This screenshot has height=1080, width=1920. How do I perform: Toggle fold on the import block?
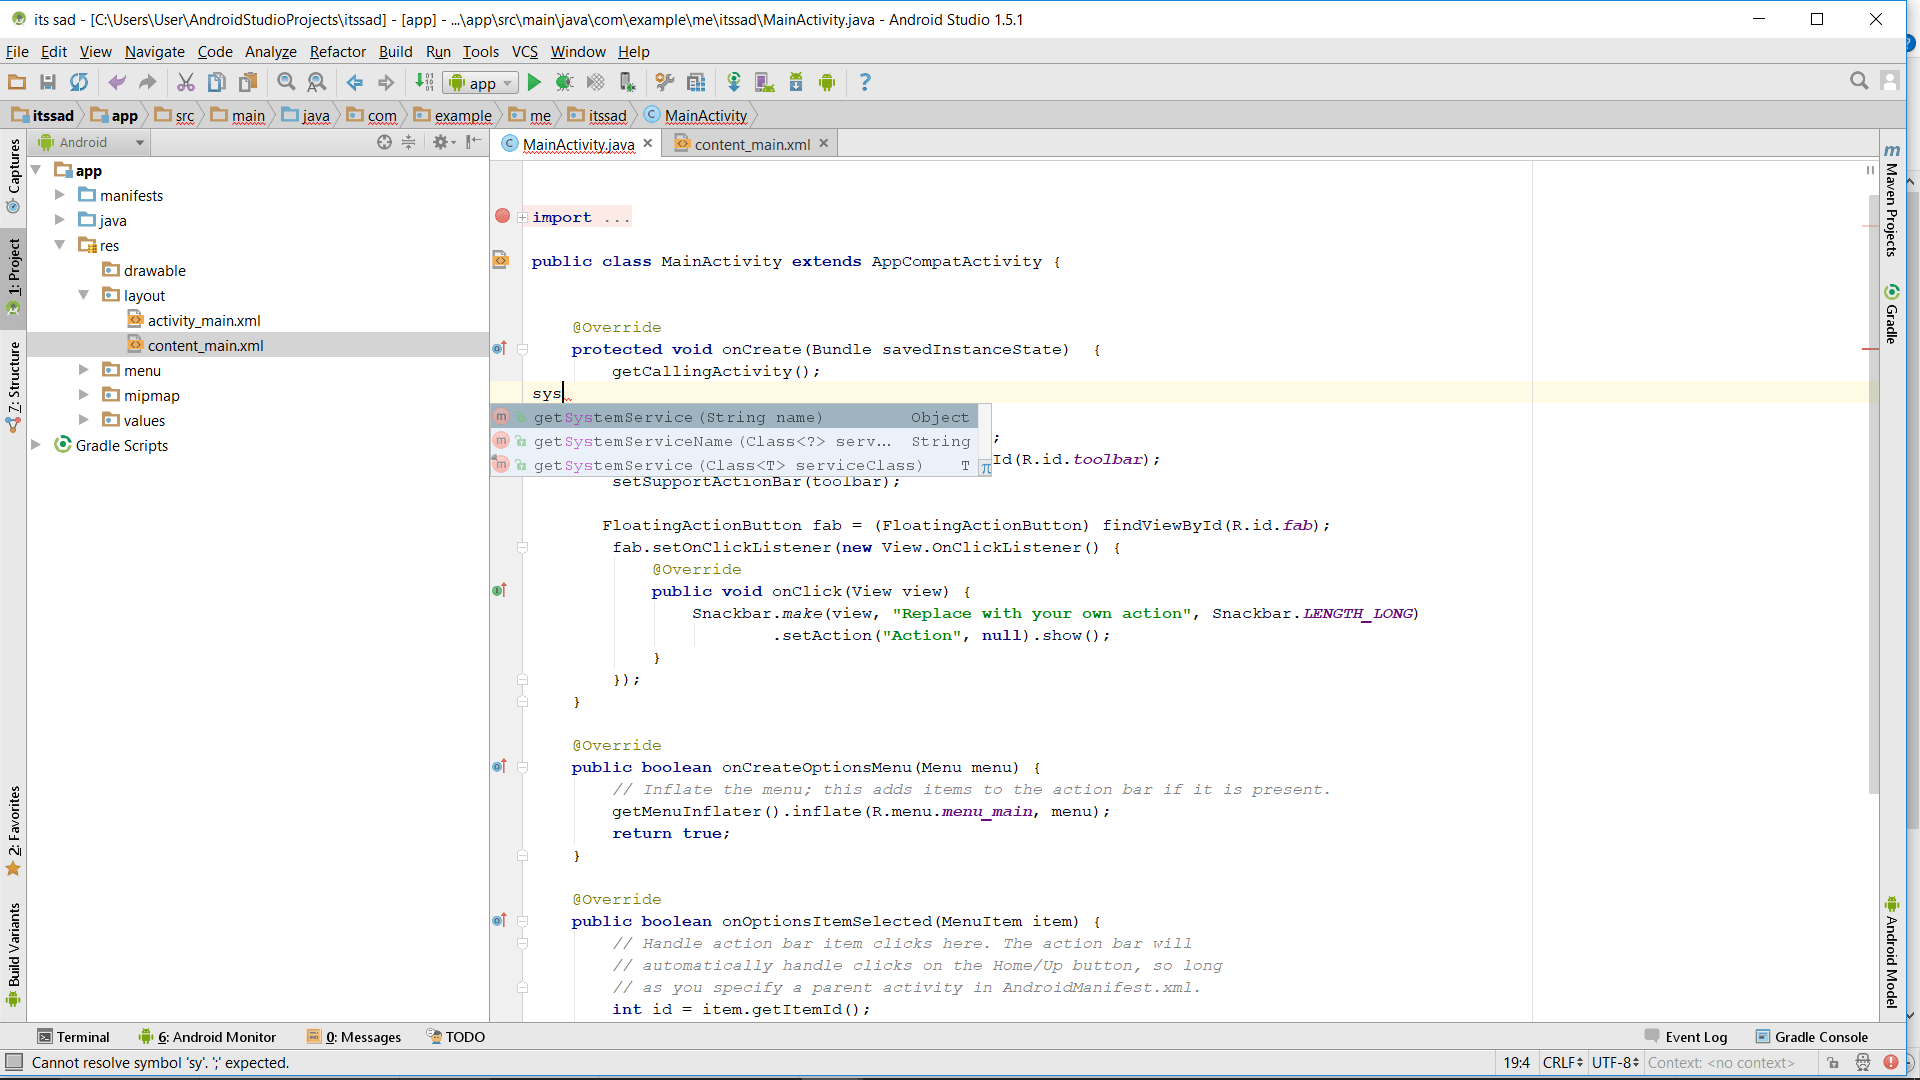tap(522, 217)
